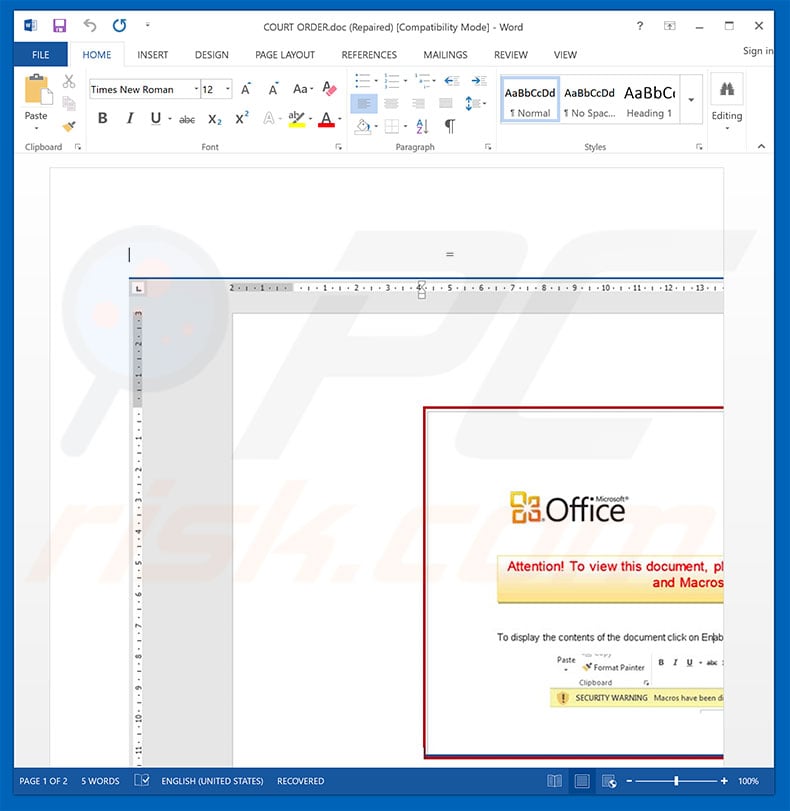Open the Editing group menu
The image size is (790, 811).
click(727, 102)
